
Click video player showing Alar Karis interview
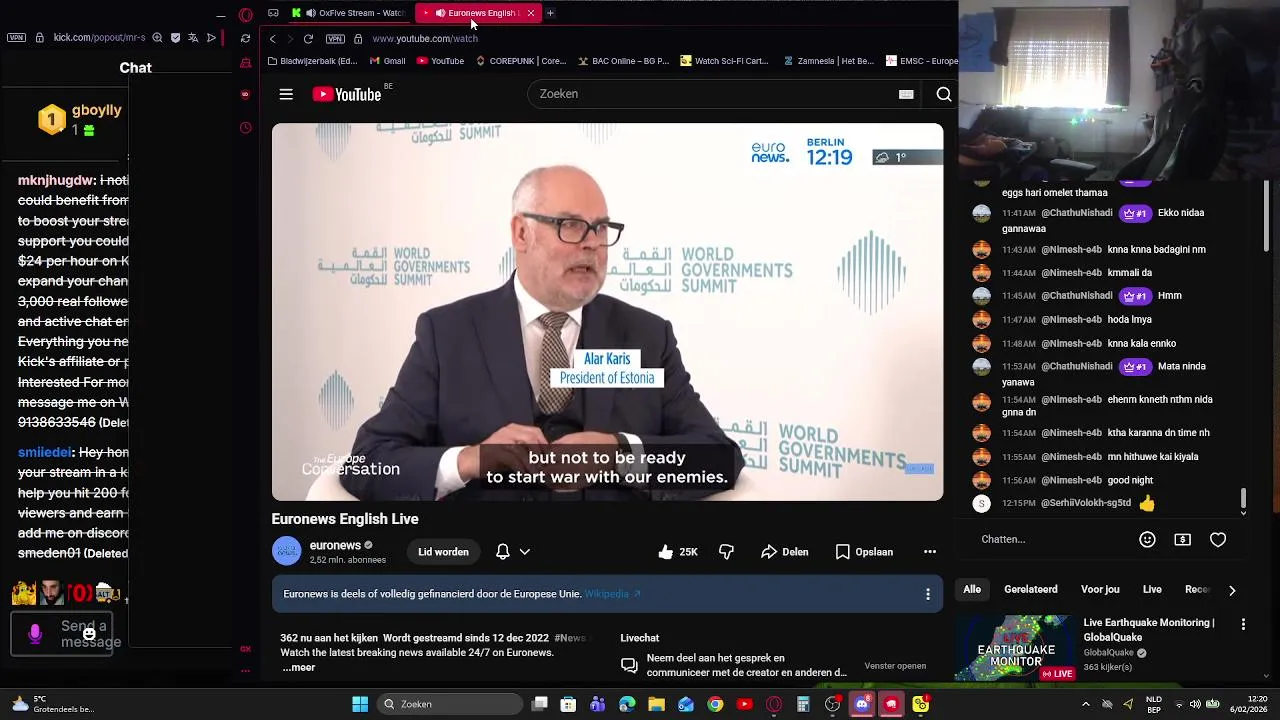coord(607,312)
